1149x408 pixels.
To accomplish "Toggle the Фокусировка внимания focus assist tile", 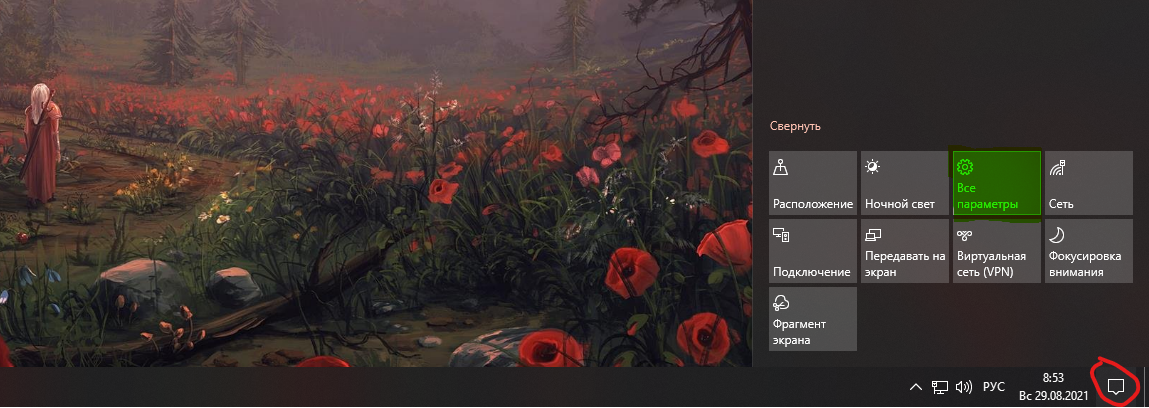I will tap(1088, 251).
